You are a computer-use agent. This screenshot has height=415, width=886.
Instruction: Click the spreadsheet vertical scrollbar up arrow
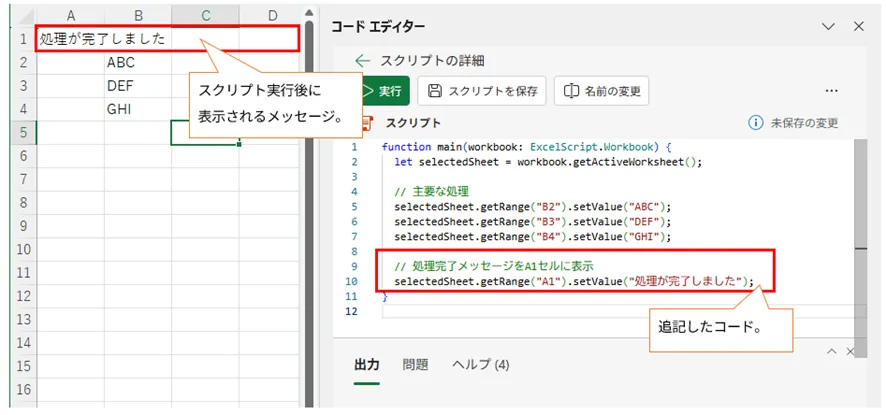[309, 13]
